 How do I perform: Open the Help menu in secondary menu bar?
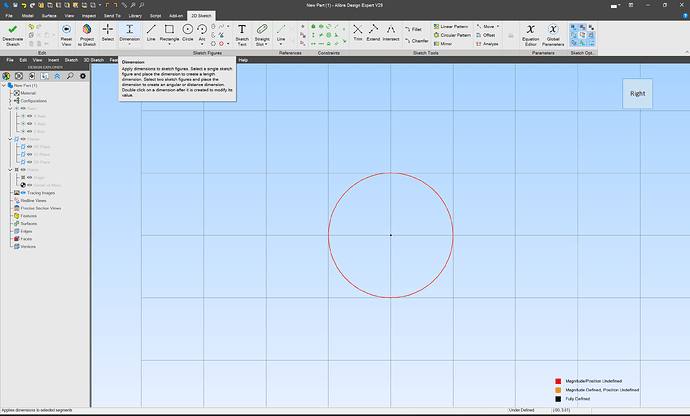[x=243, y=60]
